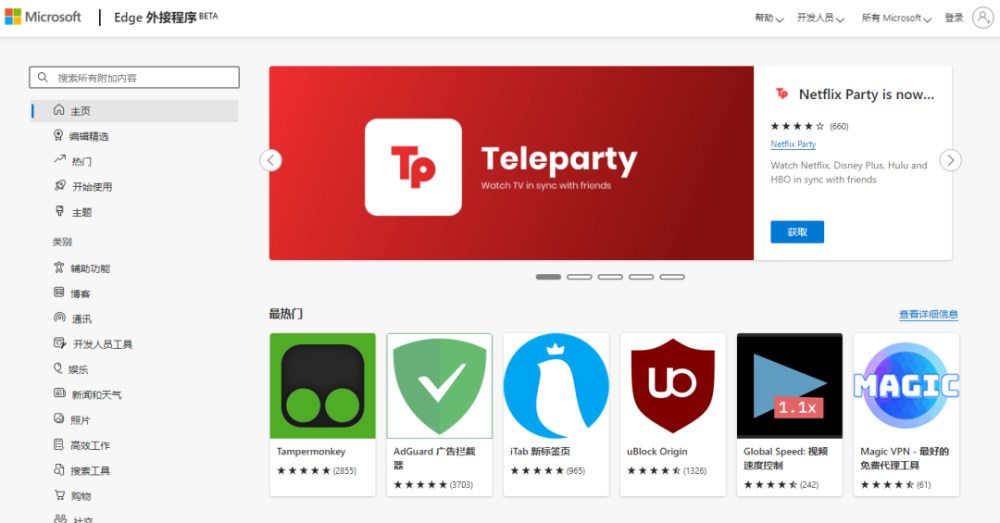
Task: Click the Magic VPN extension icon
Action: (x=906, y=385)
